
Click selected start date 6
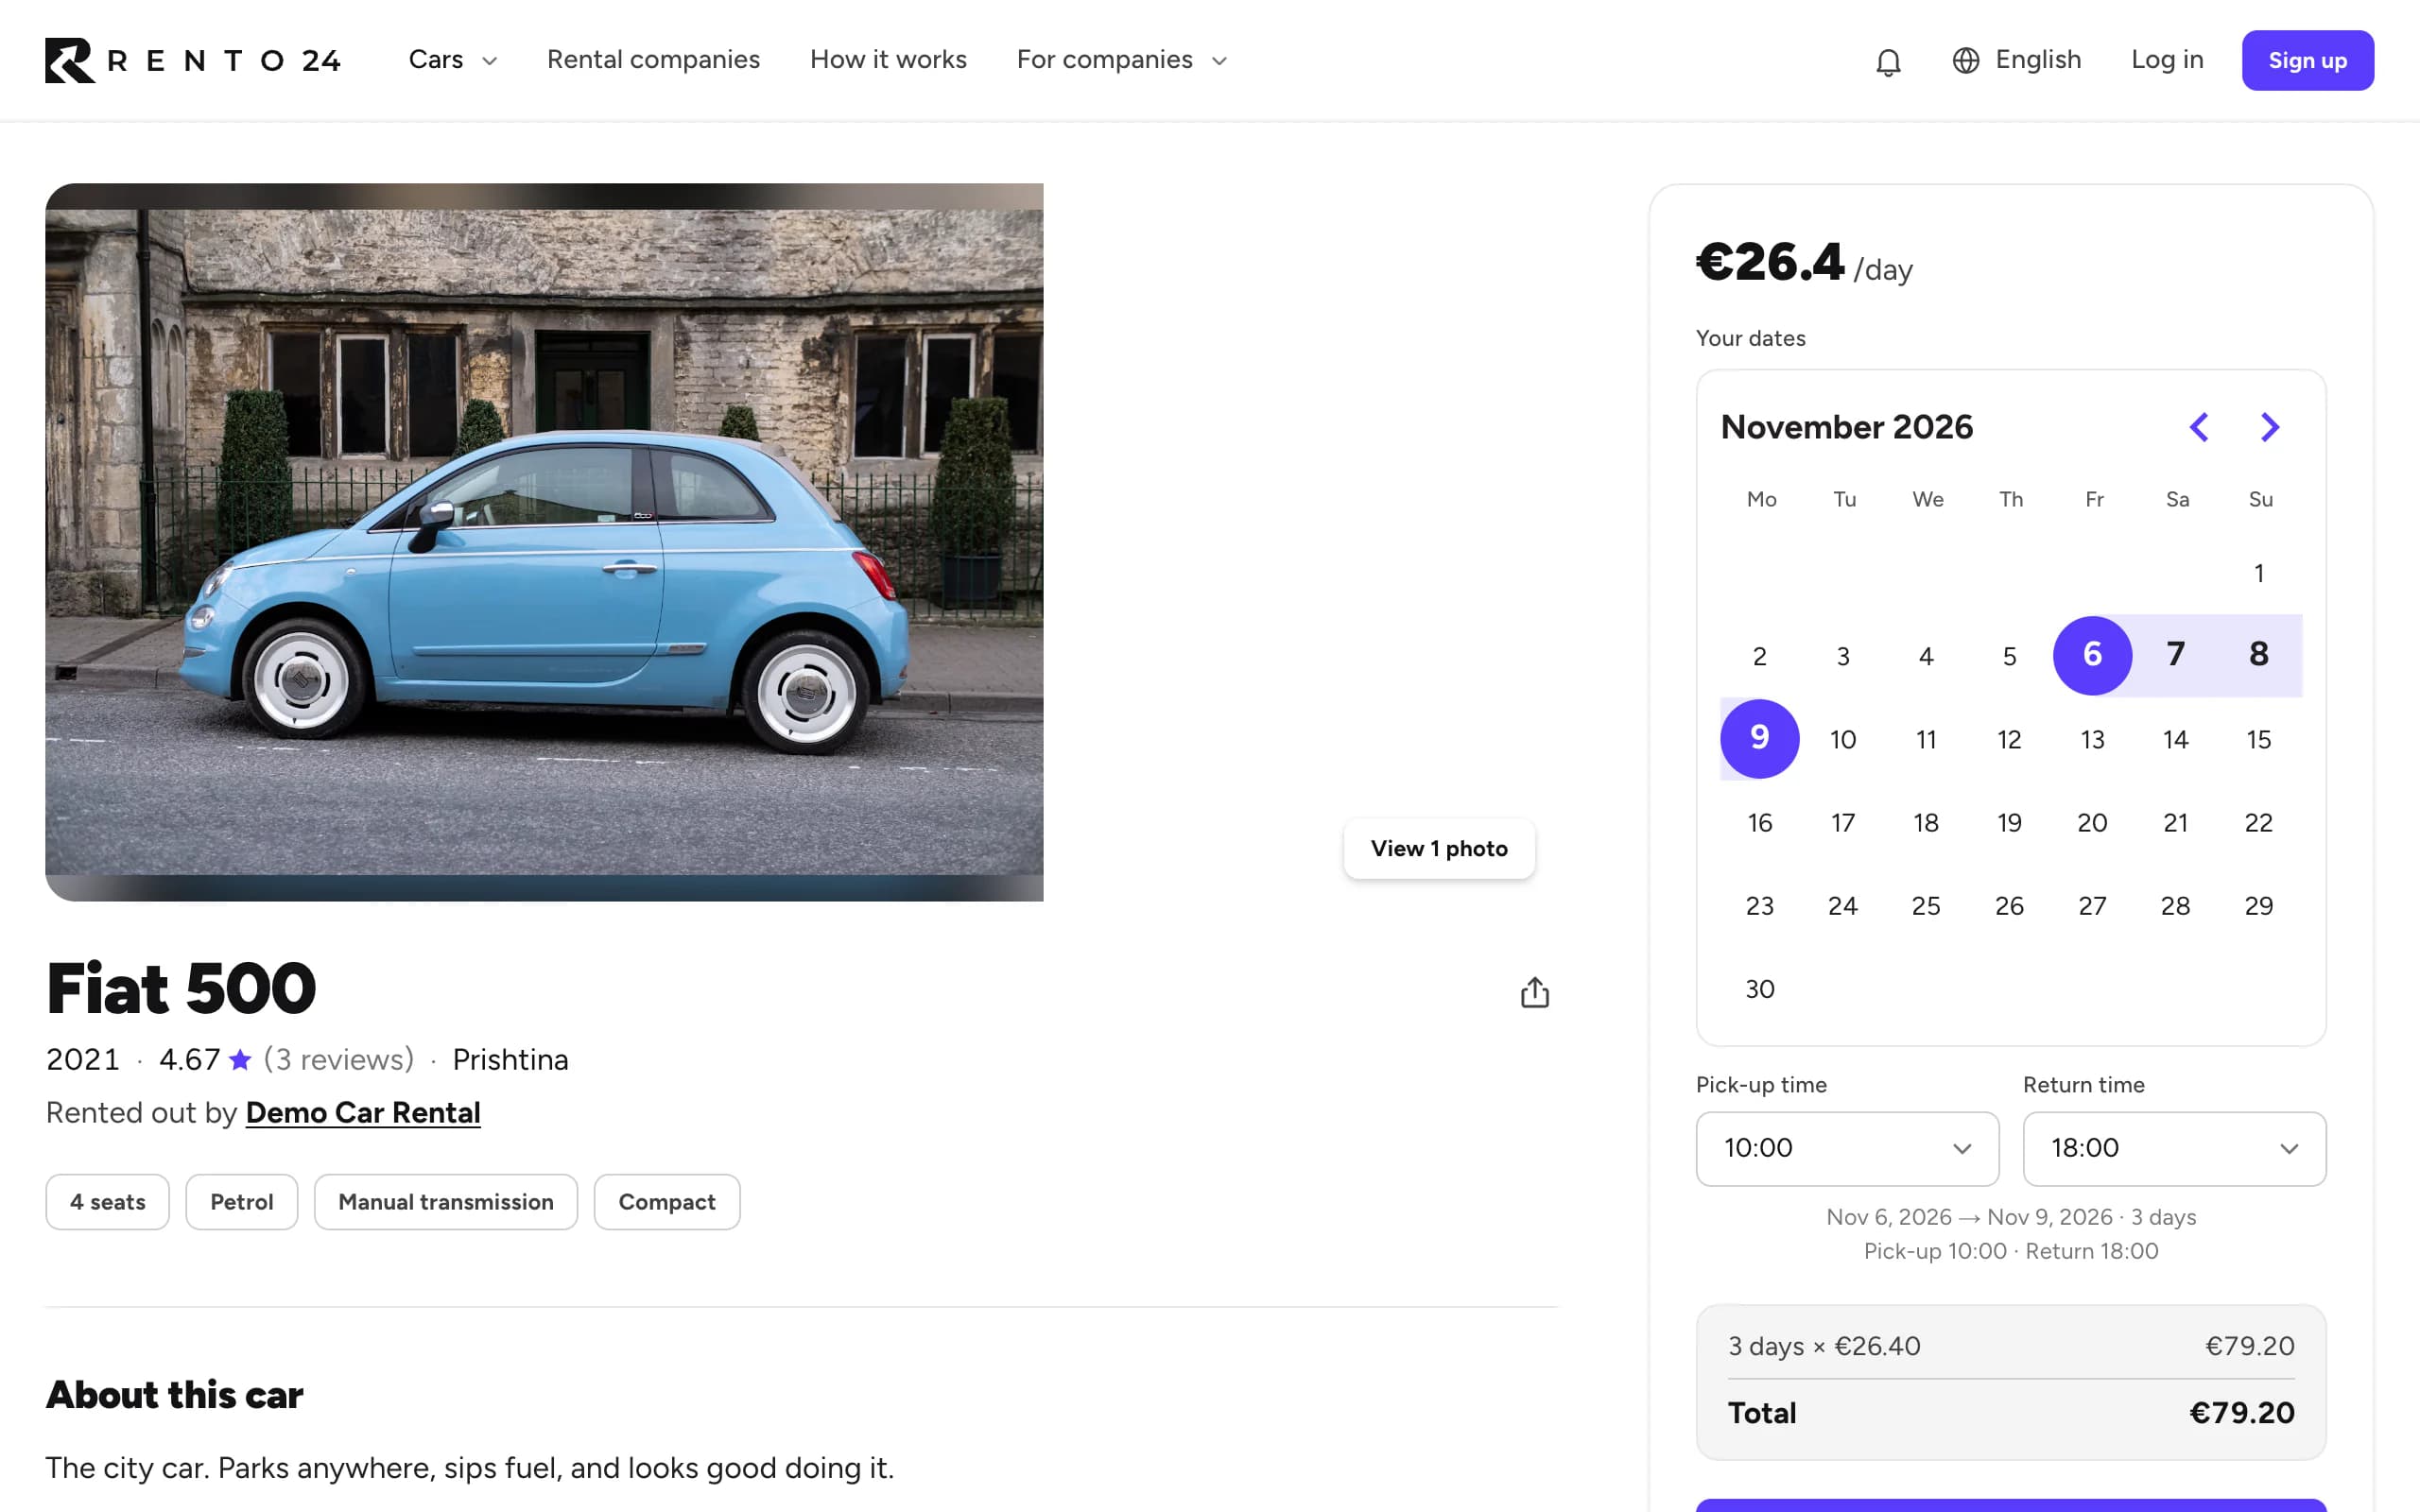click(x=2092, y=655)
